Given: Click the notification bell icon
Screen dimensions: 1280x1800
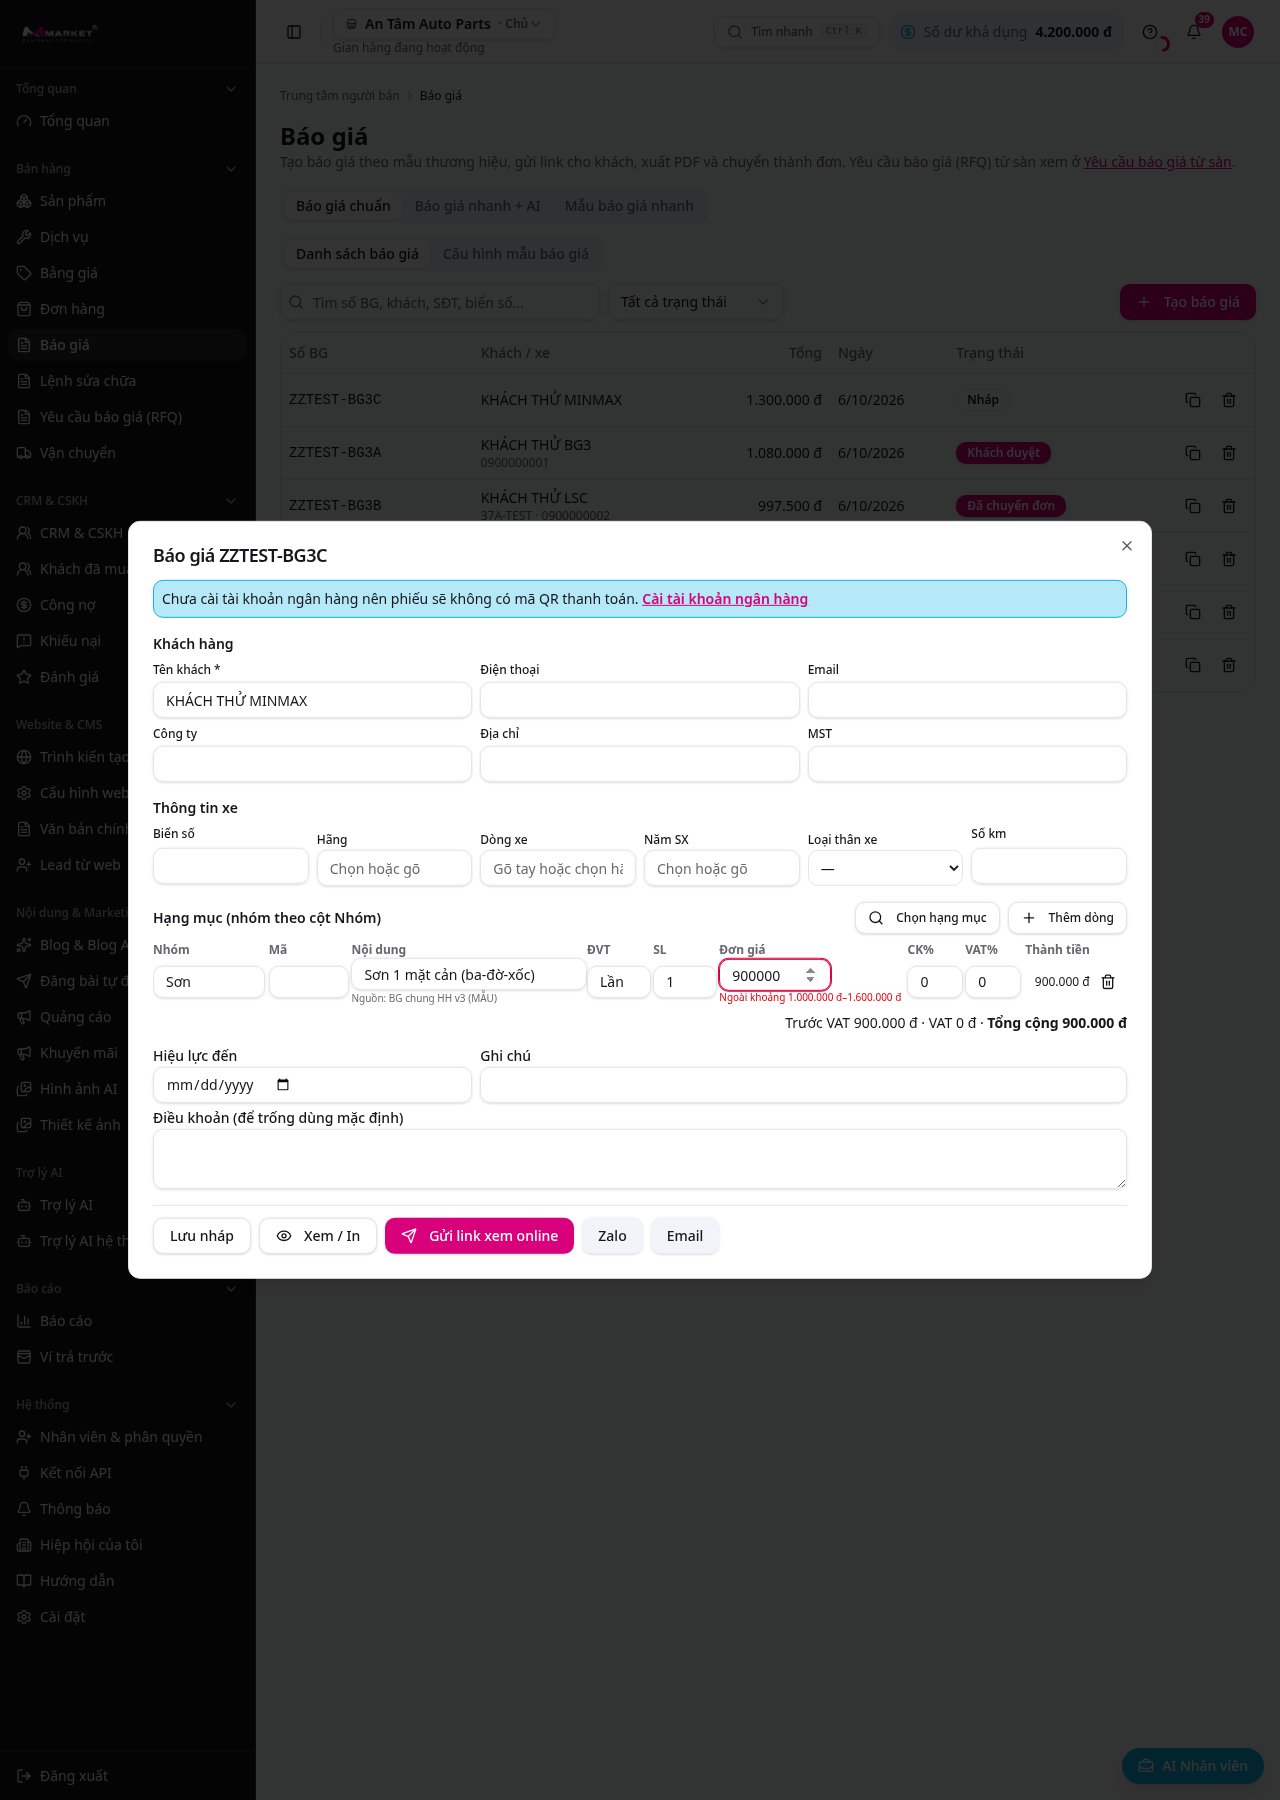Looking at the screenshot, I should pyautogui.click(x=1194, y=32).
